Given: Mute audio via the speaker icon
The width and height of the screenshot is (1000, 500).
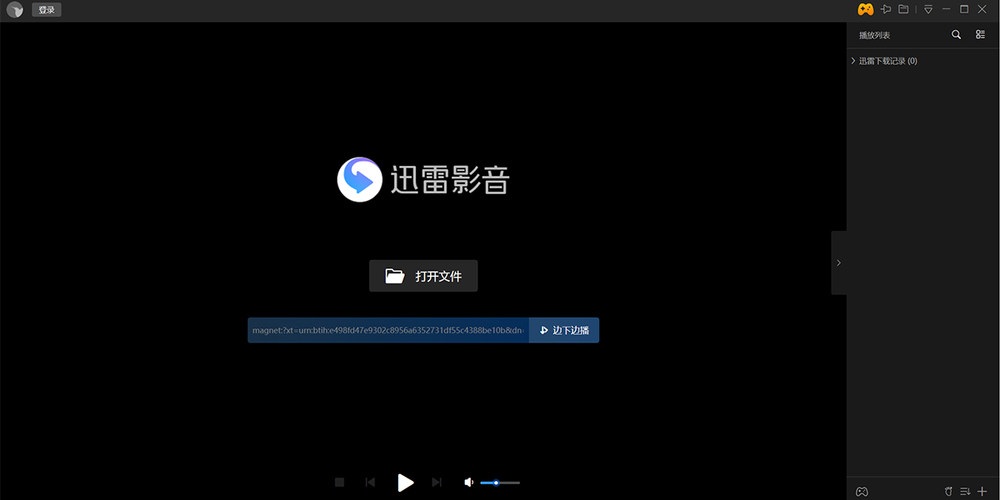Looking at the screenshot, I should [x=469, y=483].
